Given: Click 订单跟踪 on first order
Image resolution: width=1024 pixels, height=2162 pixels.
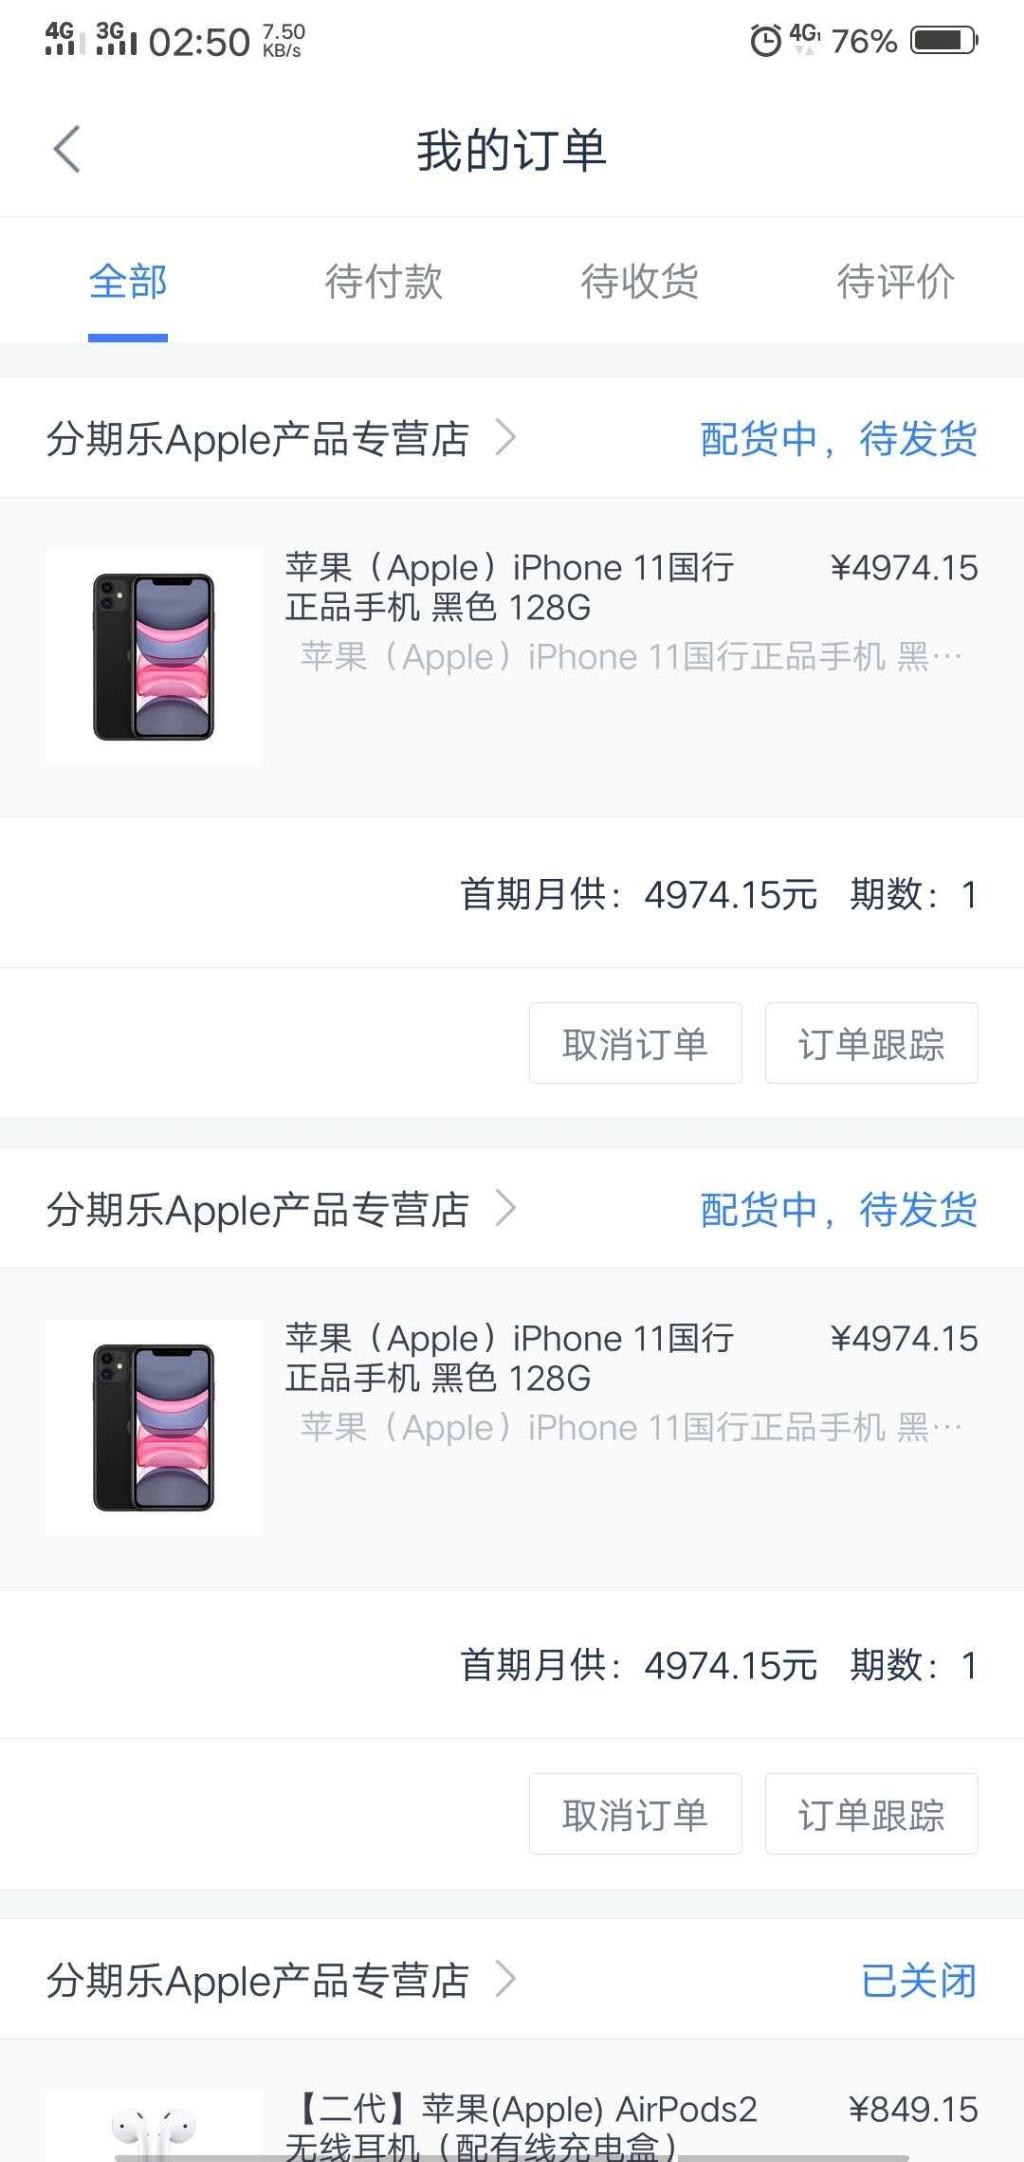Looking at the screenshot, I should point(872,1043).
